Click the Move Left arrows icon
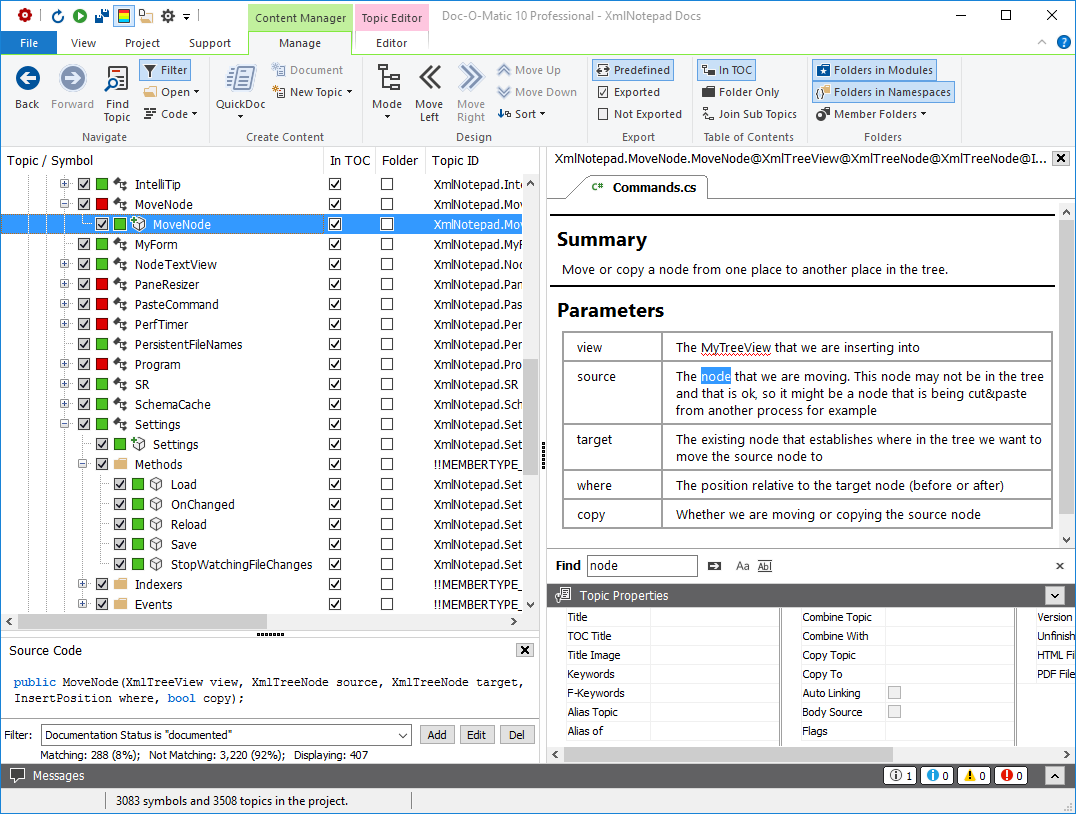The image size is (1076, 814). (429, 79)
